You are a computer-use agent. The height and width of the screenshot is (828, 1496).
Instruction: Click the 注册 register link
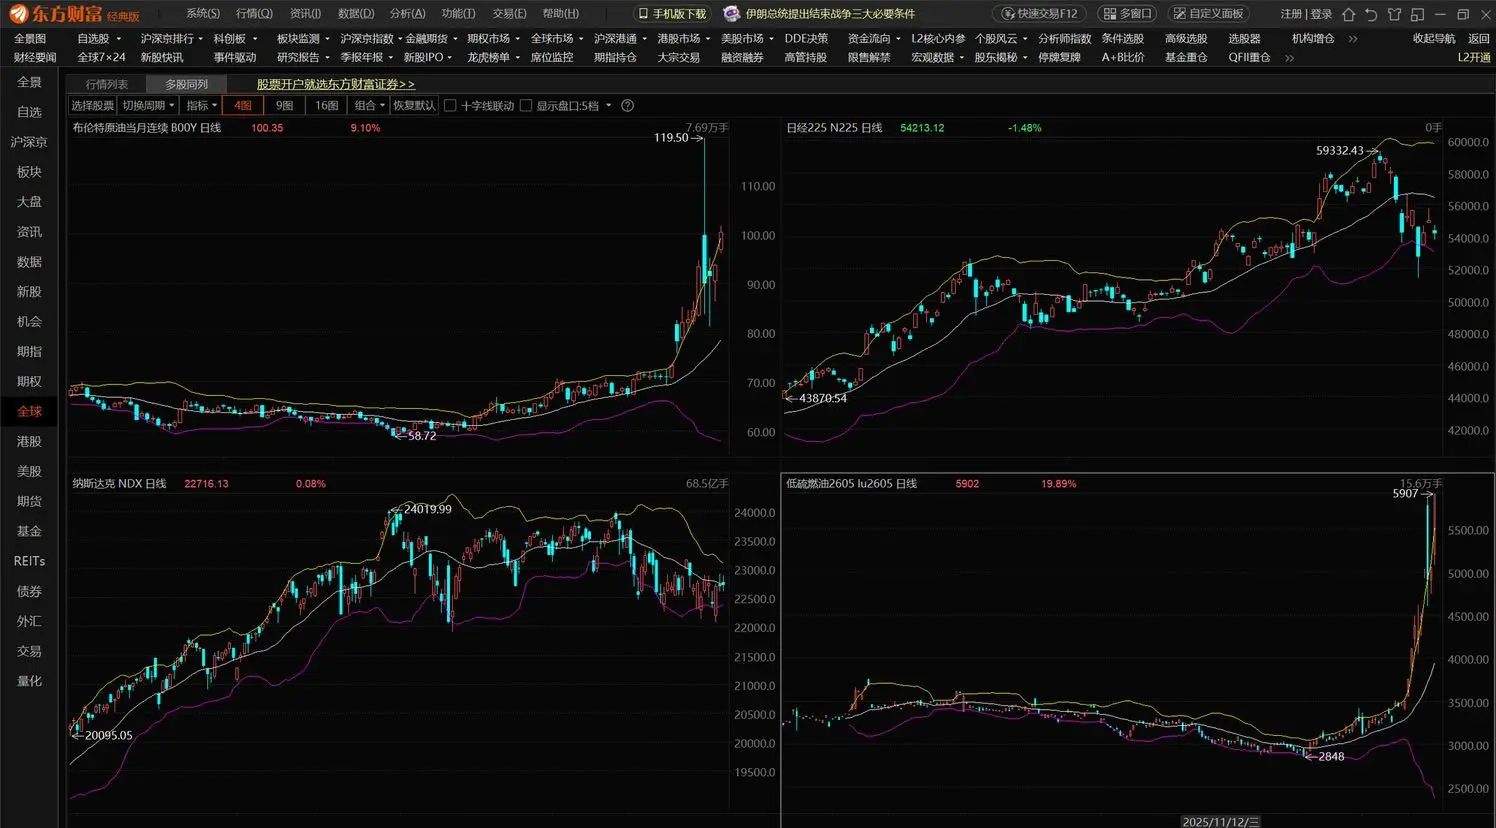1291,14
